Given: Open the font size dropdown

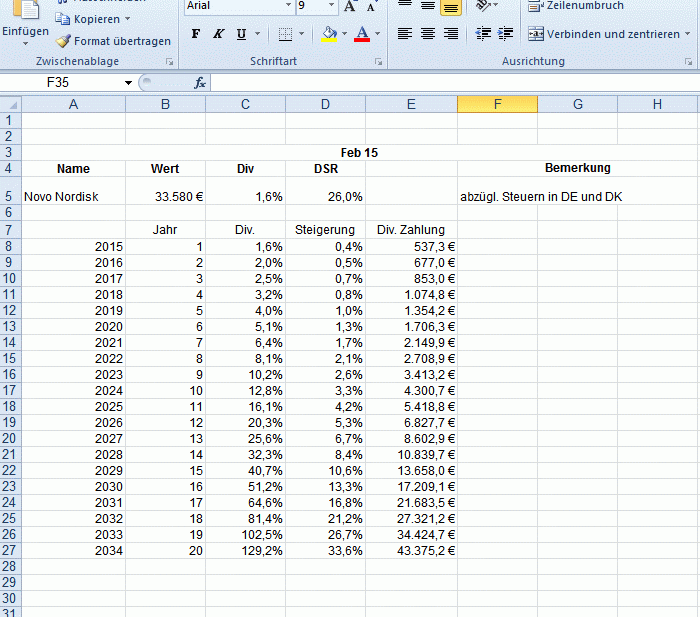Looking at the screenshot, I should point(331,5).
